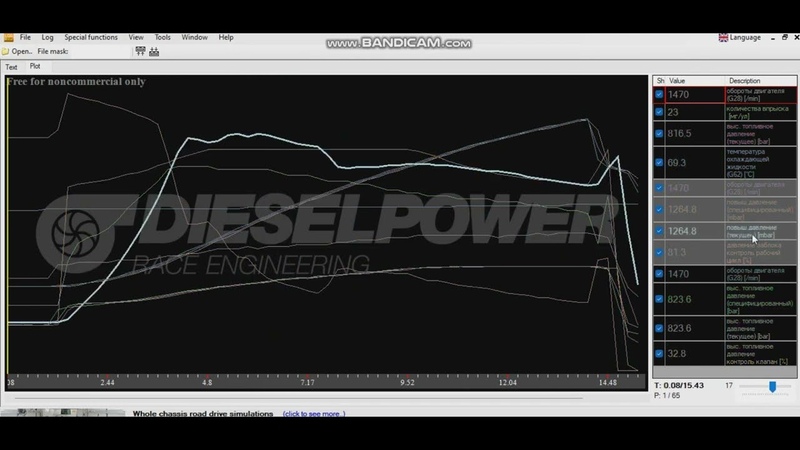Toggle the checkbox for dimmed 1264.8 specified row
Viewport: 800px width, 450px height.
[659, 209]
